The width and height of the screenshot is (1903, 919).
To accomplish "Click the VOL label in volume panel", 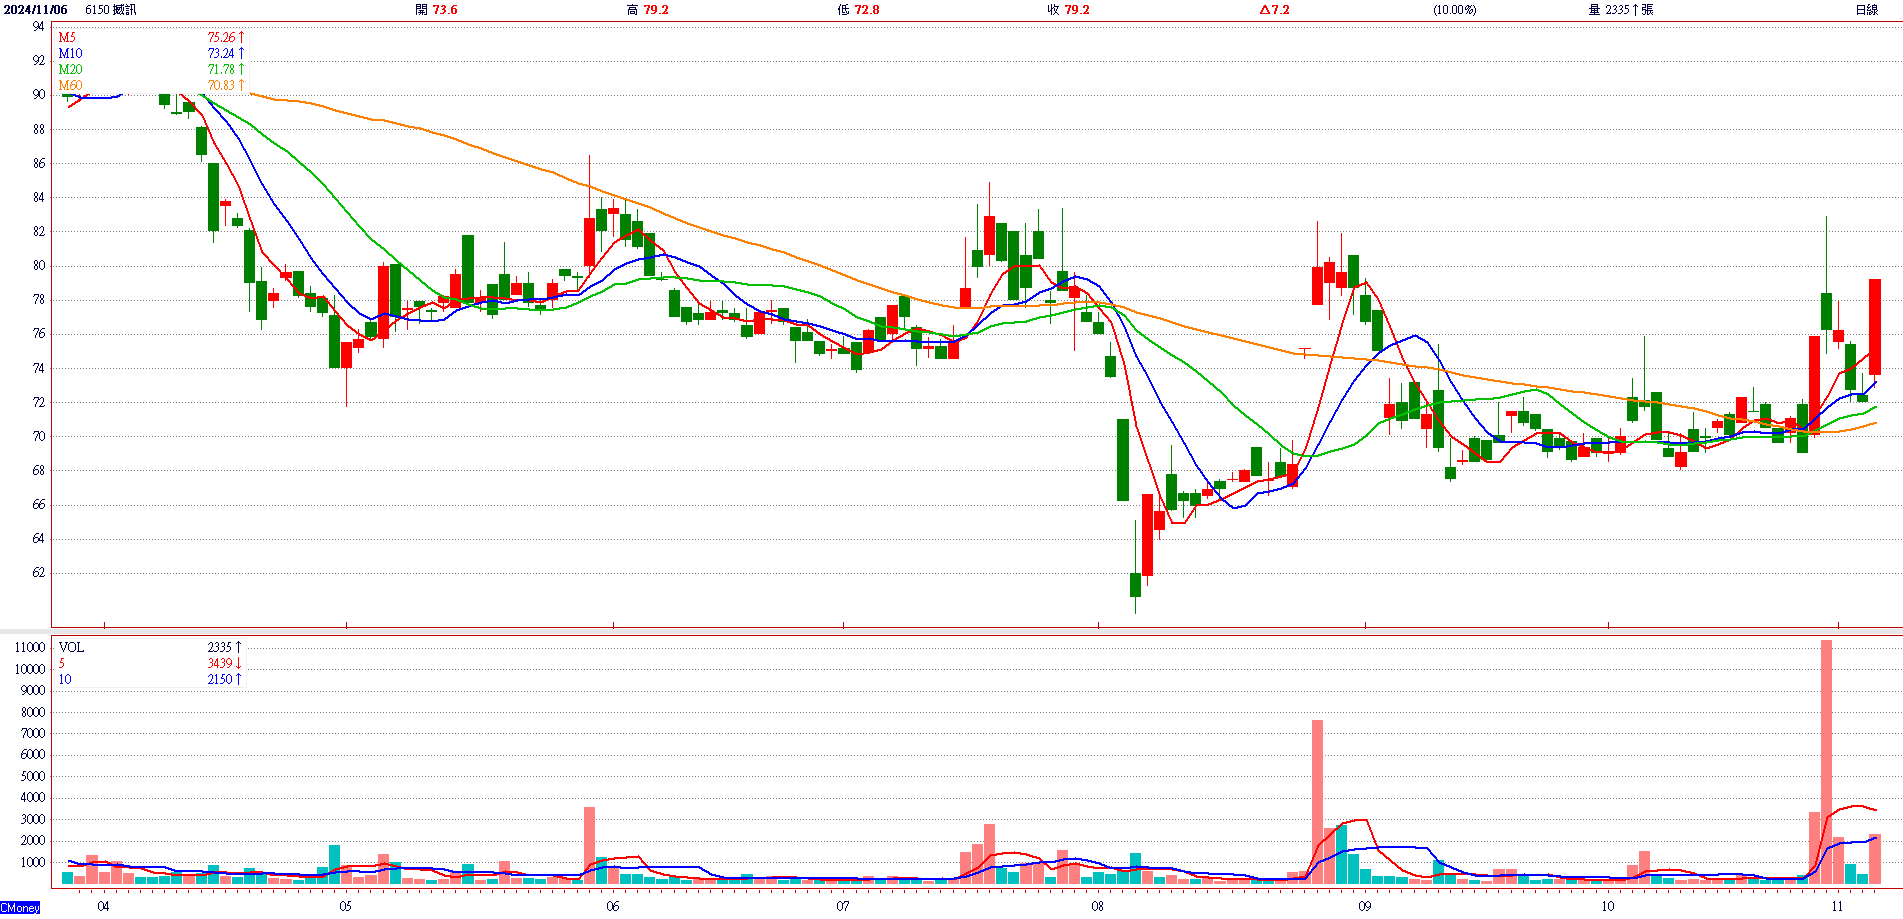I will pos(71,648).
